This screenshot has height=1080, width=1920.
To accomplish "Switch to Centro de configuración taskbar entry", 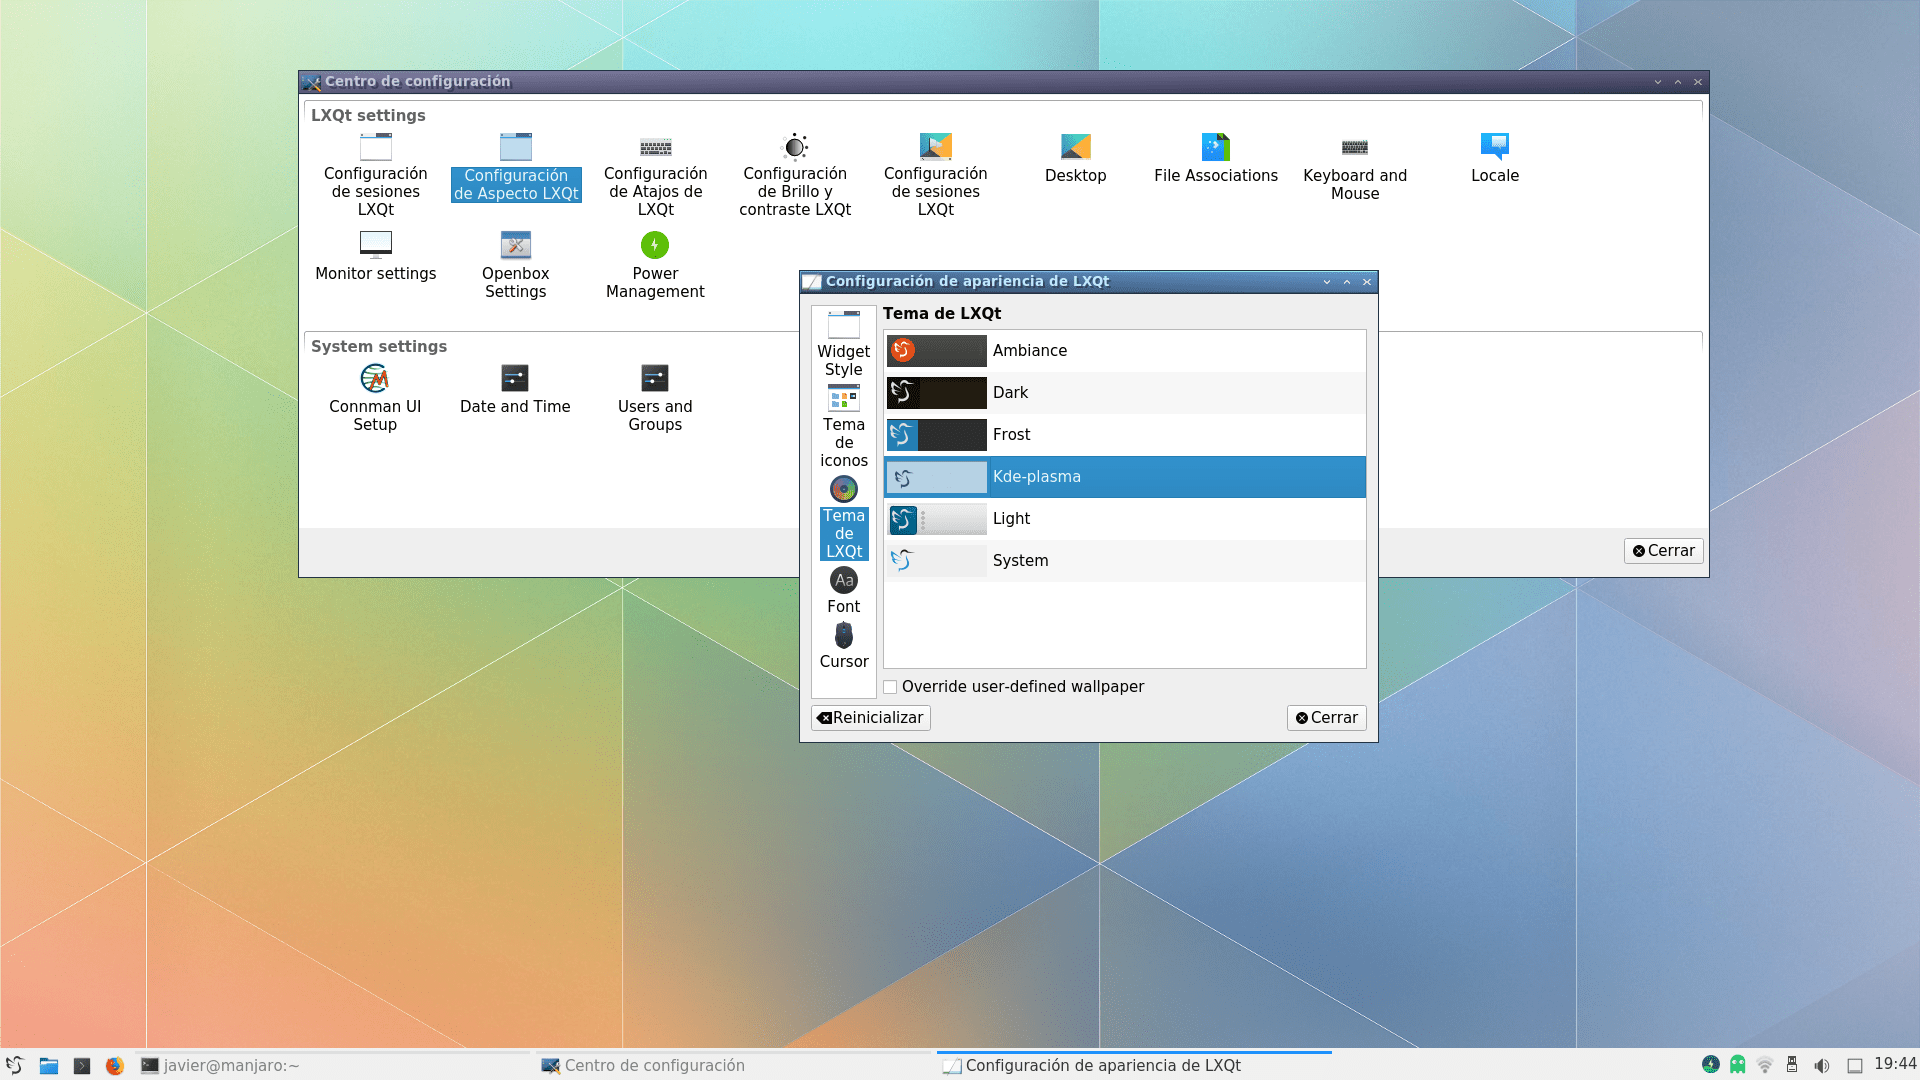I will tap(734, 1066).
